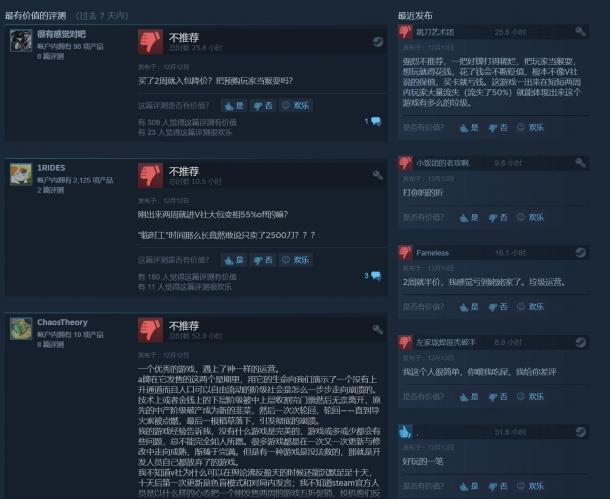The width and height of the screenshot is (610, 499).
Task: Mark 欢乐 (funny) on the first review
Action: tap(296, 105)
